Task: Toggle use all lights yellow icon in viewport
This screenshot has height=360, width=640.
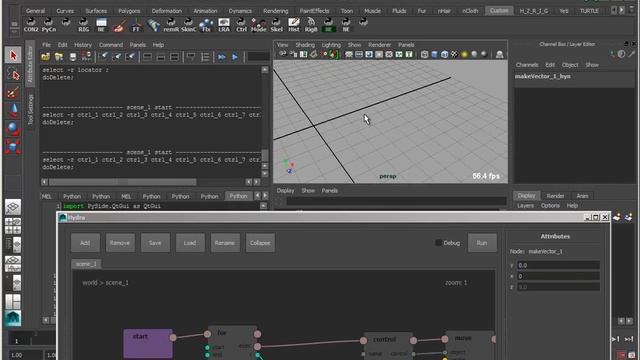Action: pyautogui.click(x=464, y=54)
